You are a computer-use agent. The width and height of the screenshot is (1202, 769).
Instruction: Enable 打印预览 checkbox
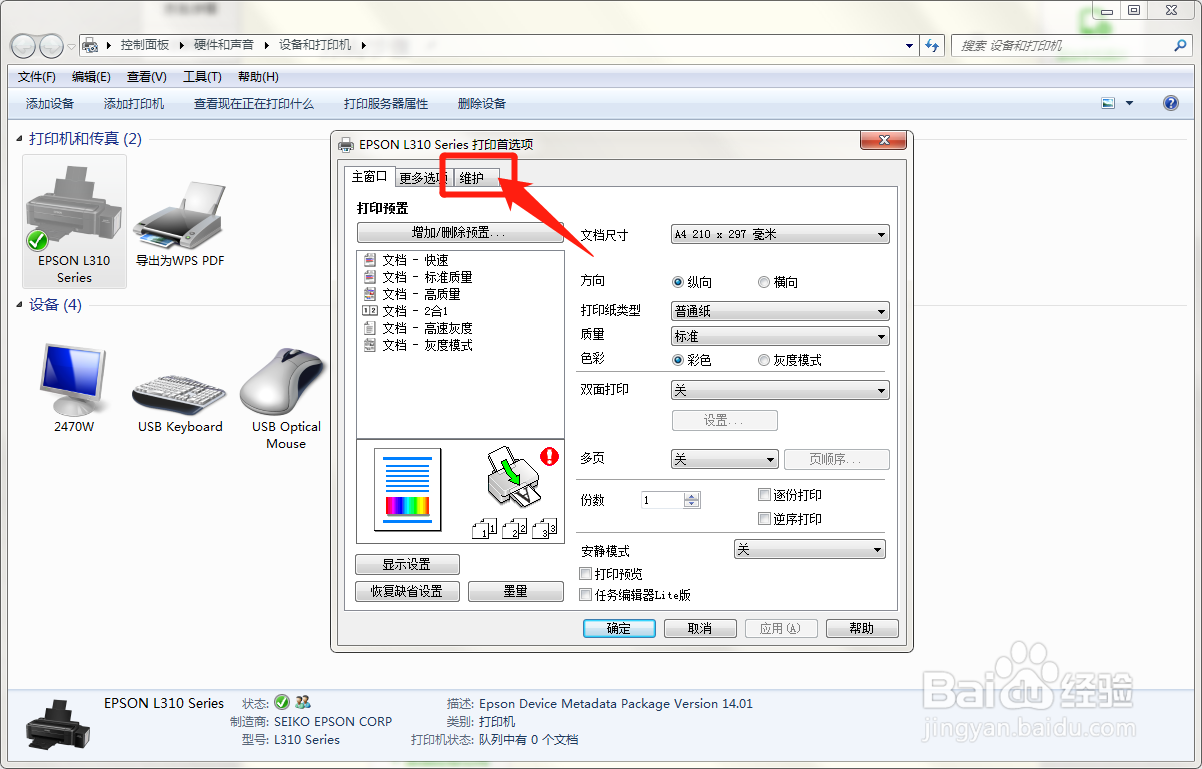point(586,574)
